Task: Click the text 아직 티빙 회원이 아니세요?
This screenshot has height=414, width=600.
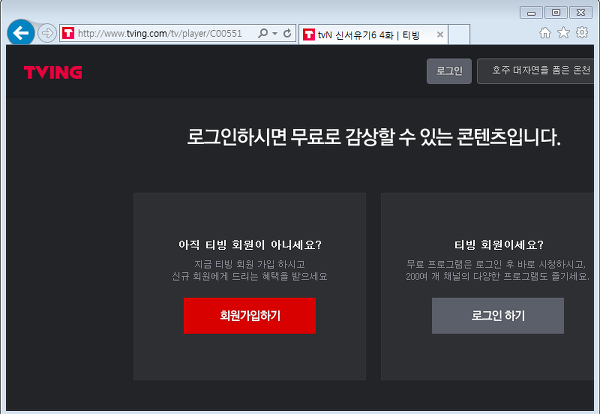Action: coord(250,245)
